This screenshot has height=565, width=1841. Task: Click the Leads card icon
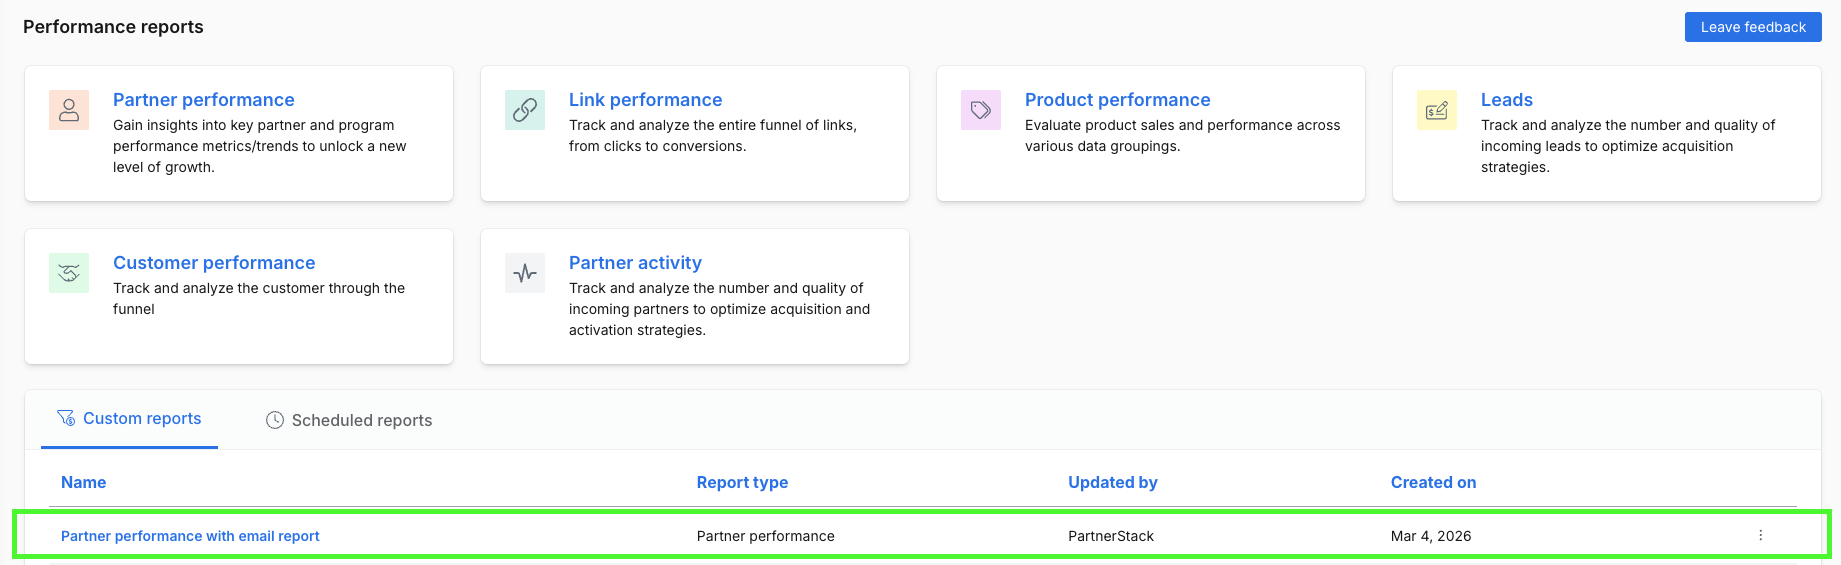(x=1437, y=110)
